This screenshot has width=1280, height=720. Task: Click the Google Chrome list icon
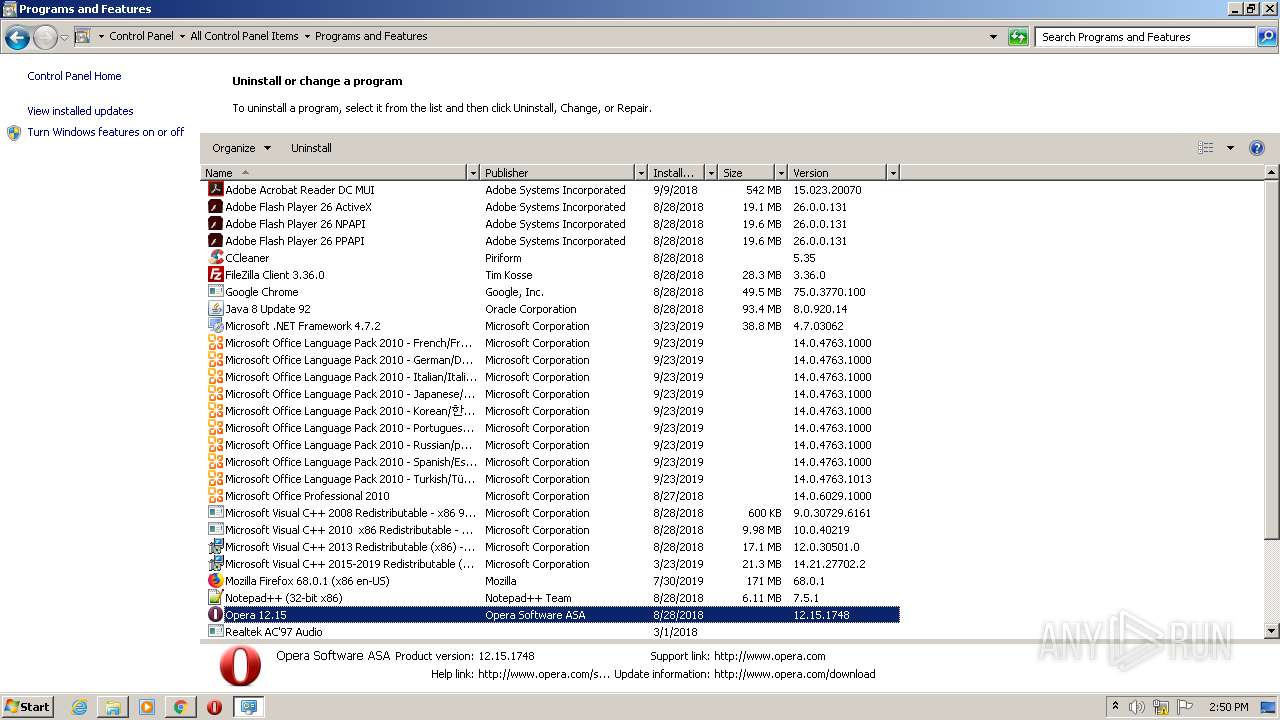(215, 292)
